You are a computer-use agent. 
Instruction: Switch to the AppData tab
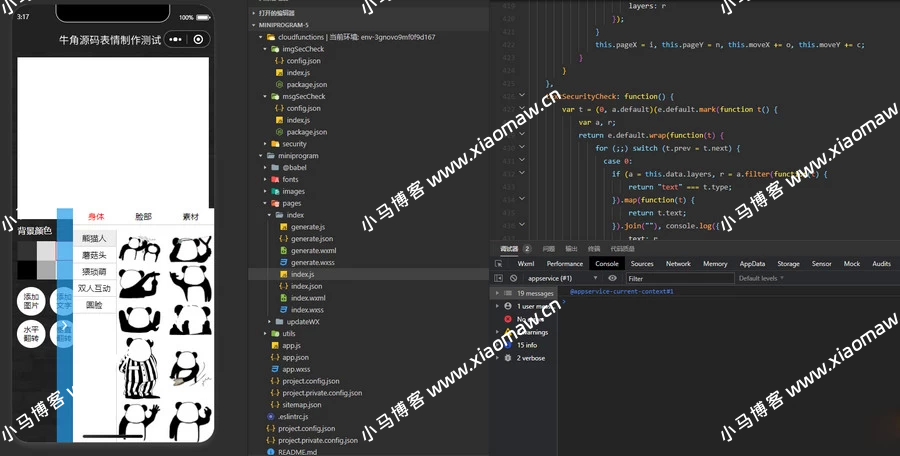click(752, 264)
